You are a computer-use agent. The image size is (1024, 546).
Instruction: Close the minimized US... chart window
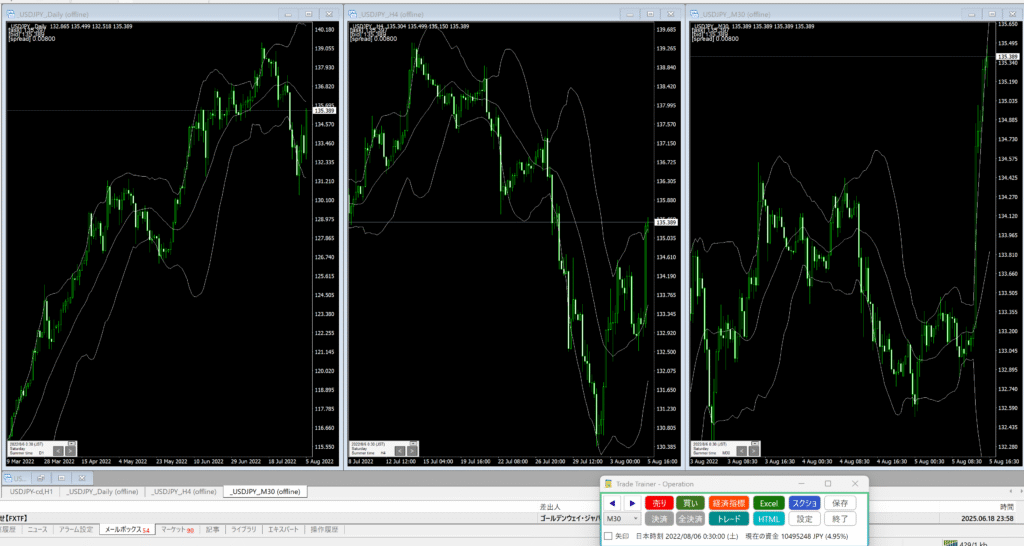(x=82, y=478)
